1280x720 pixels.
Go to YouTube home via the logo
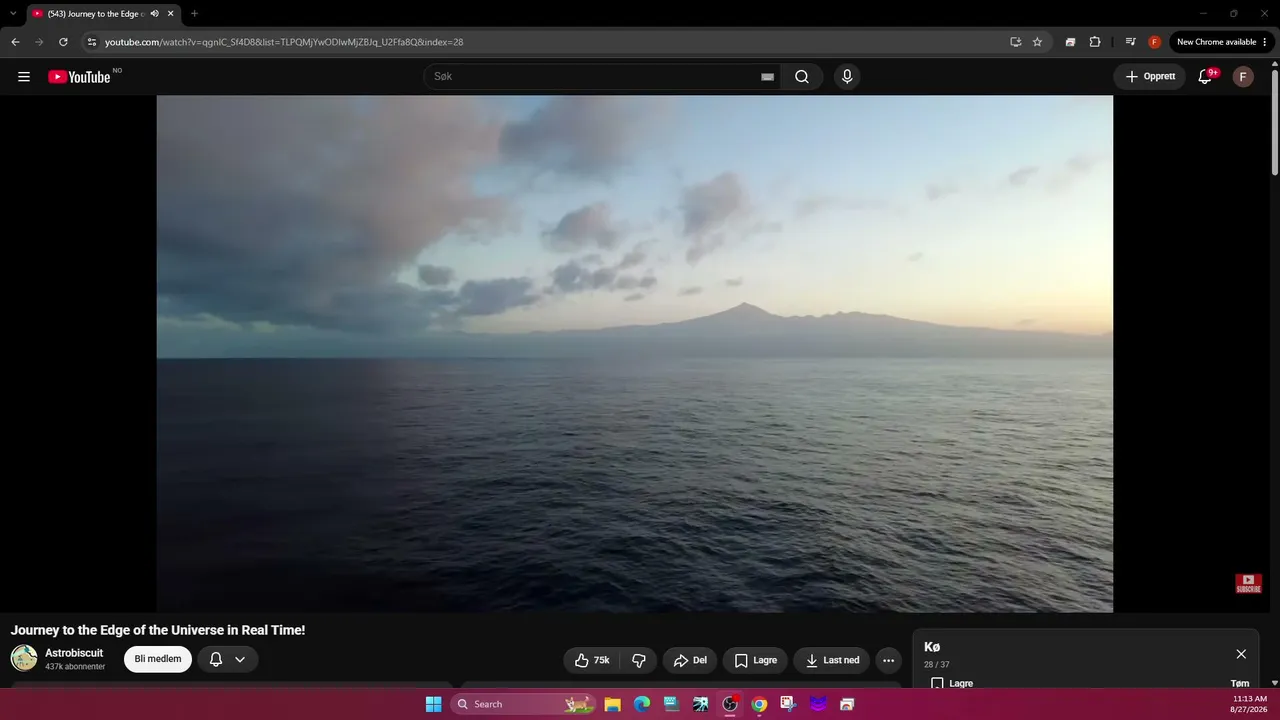pos(79,77)
